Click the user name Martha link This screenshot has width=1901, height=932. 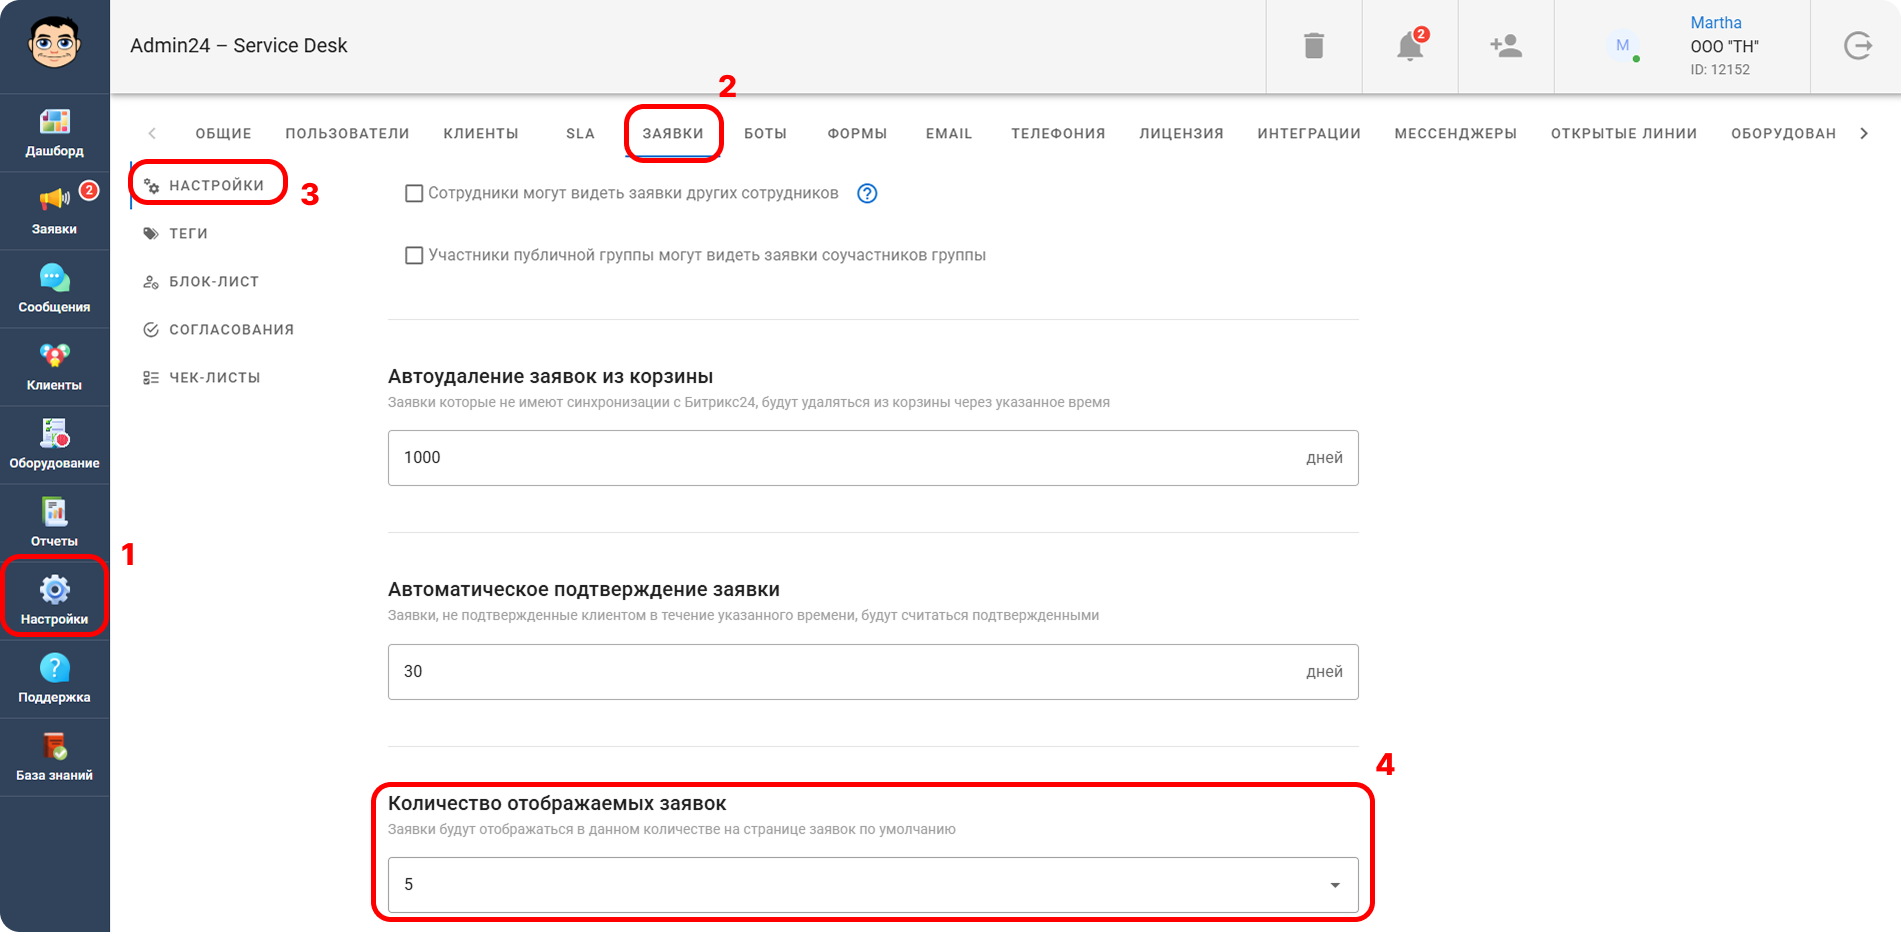tap(1716, 23)
